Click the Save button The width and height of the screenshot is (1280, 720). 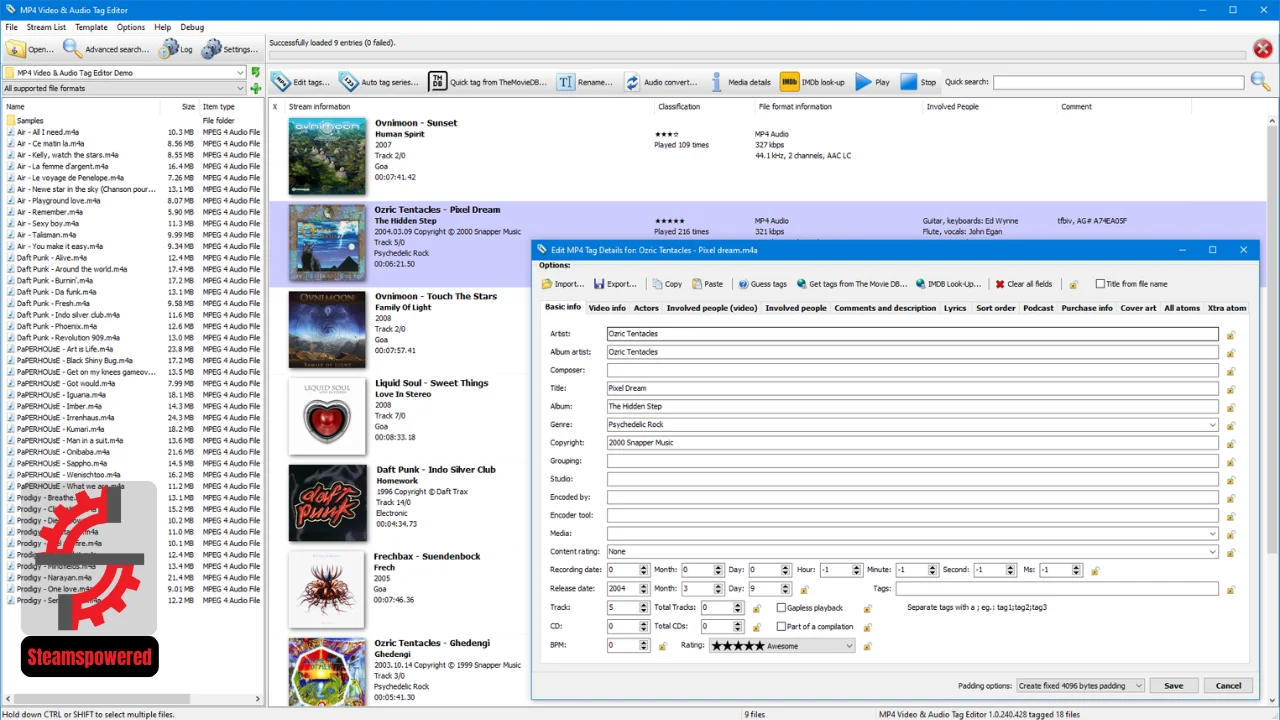(x=1173, y=685)
